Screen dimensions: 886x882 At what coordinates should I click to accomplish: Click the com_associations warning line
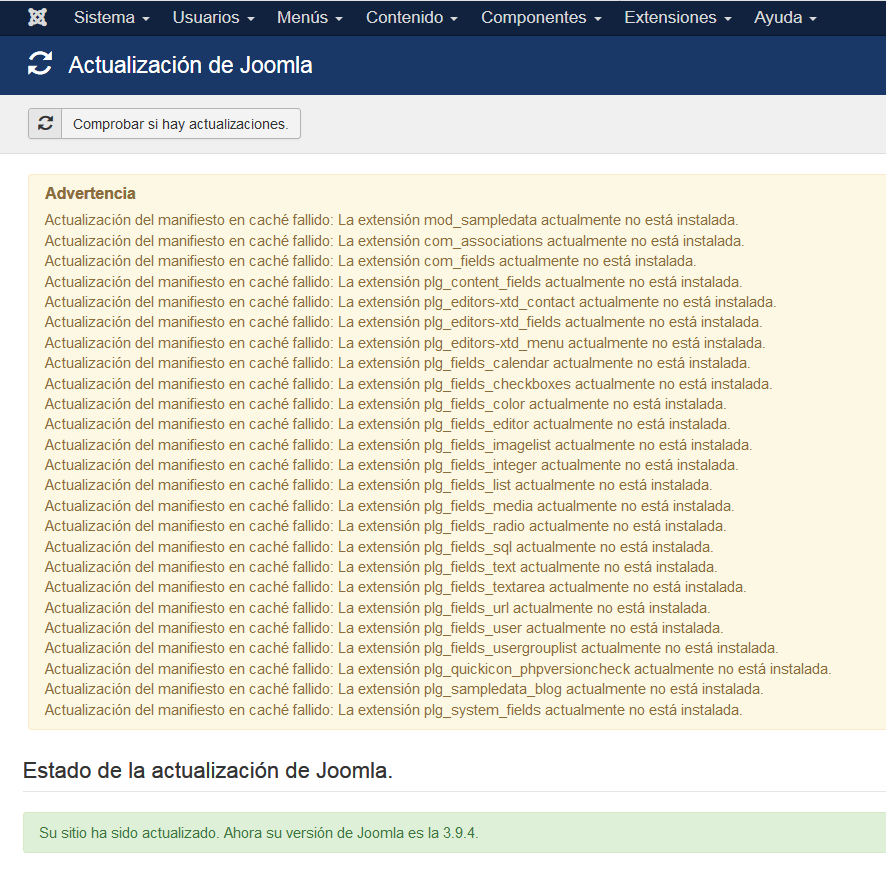pyautogui.click(x=394, y=241)
